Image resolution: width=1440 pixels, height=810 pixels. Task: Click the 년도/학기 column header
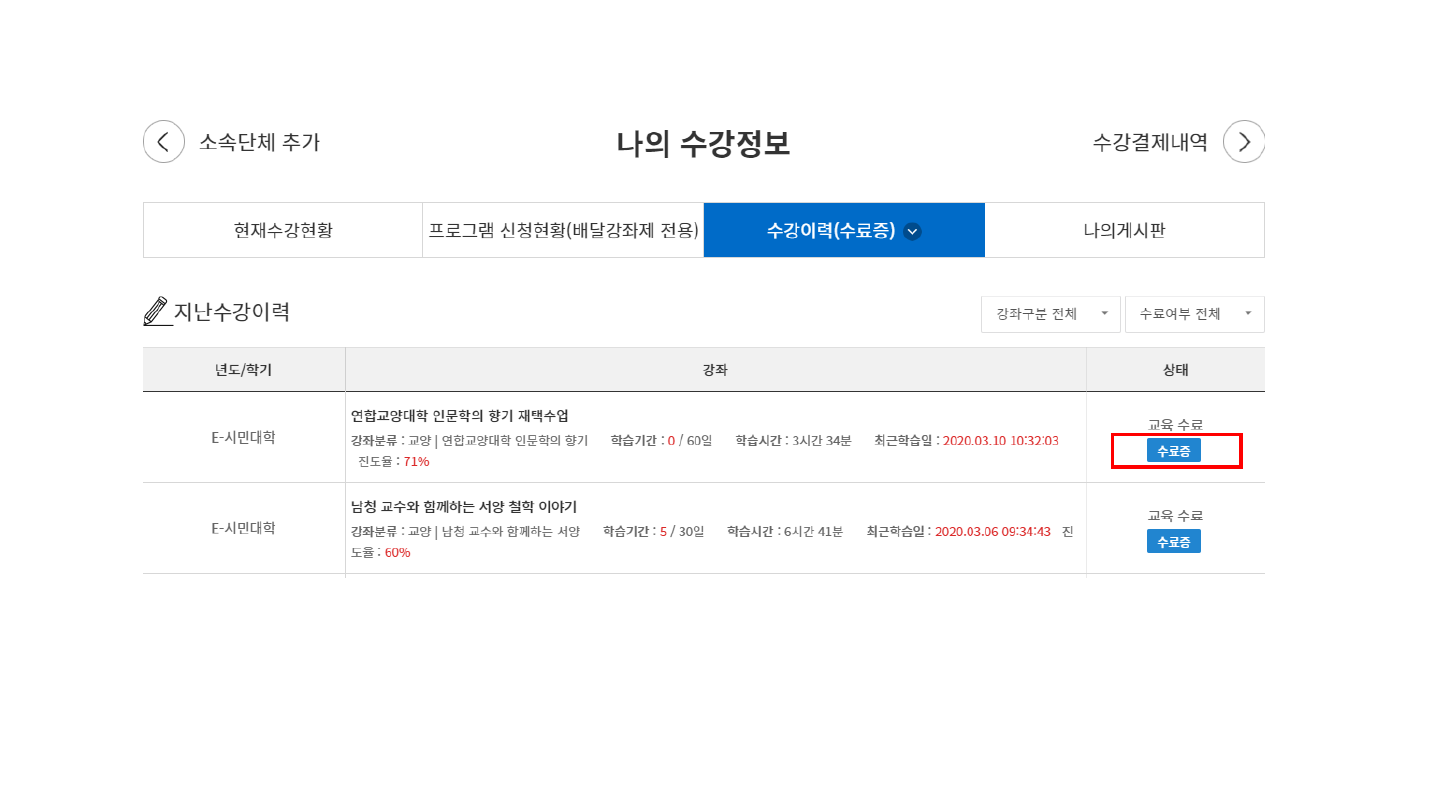pyautogui.click(x=243, y=370)
